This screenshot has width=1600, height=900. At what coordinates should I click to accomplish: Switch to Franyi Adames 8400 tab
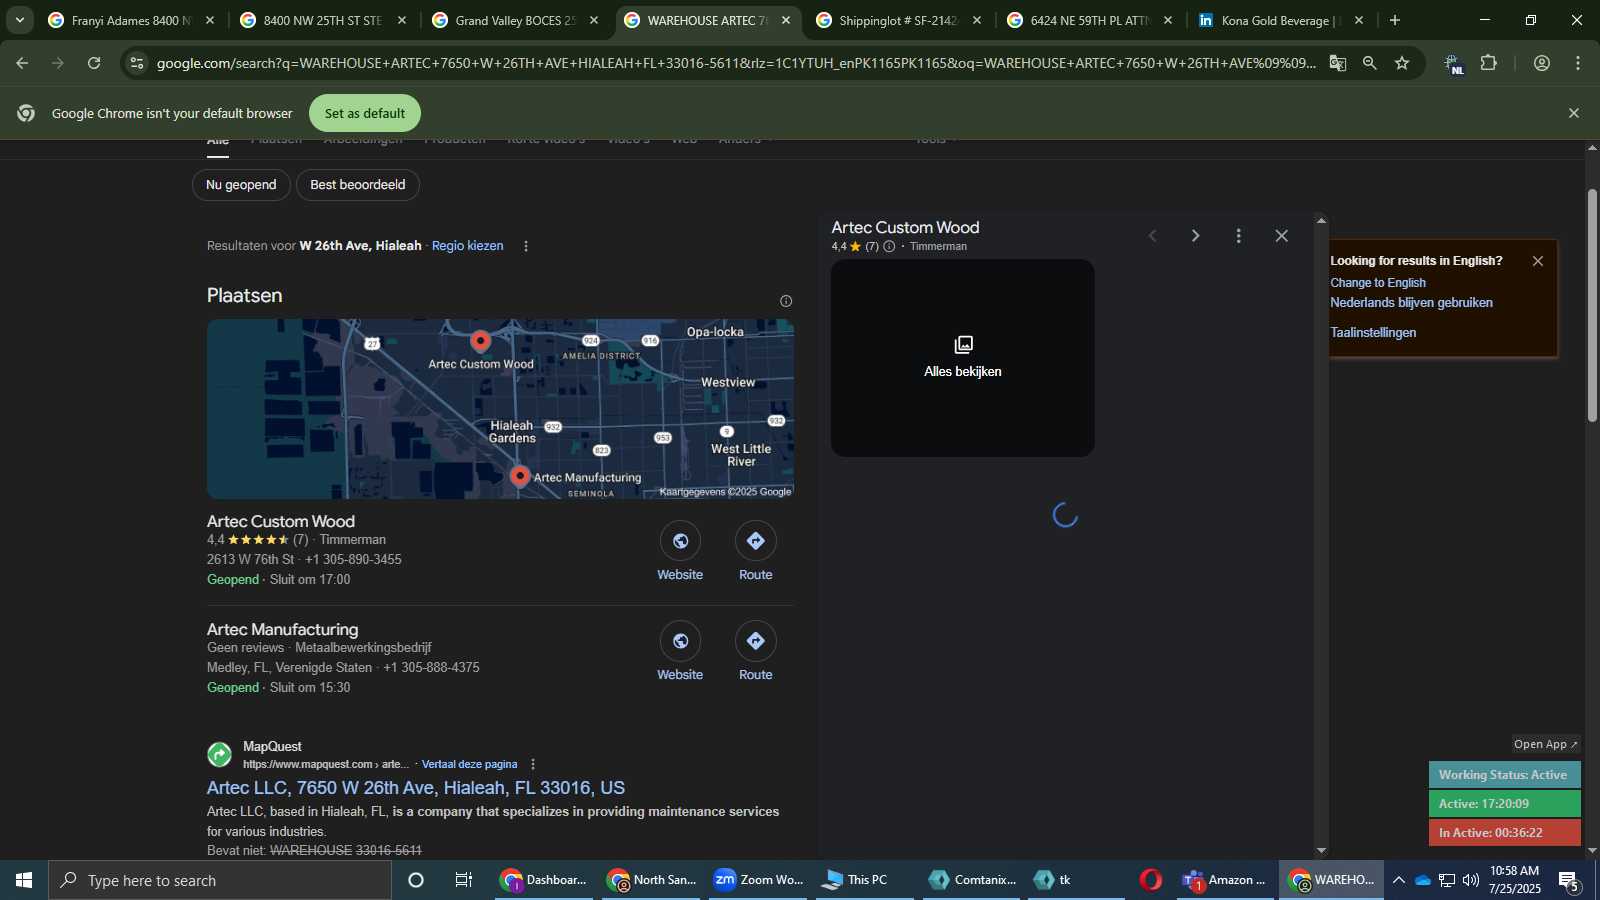(131, 20)
